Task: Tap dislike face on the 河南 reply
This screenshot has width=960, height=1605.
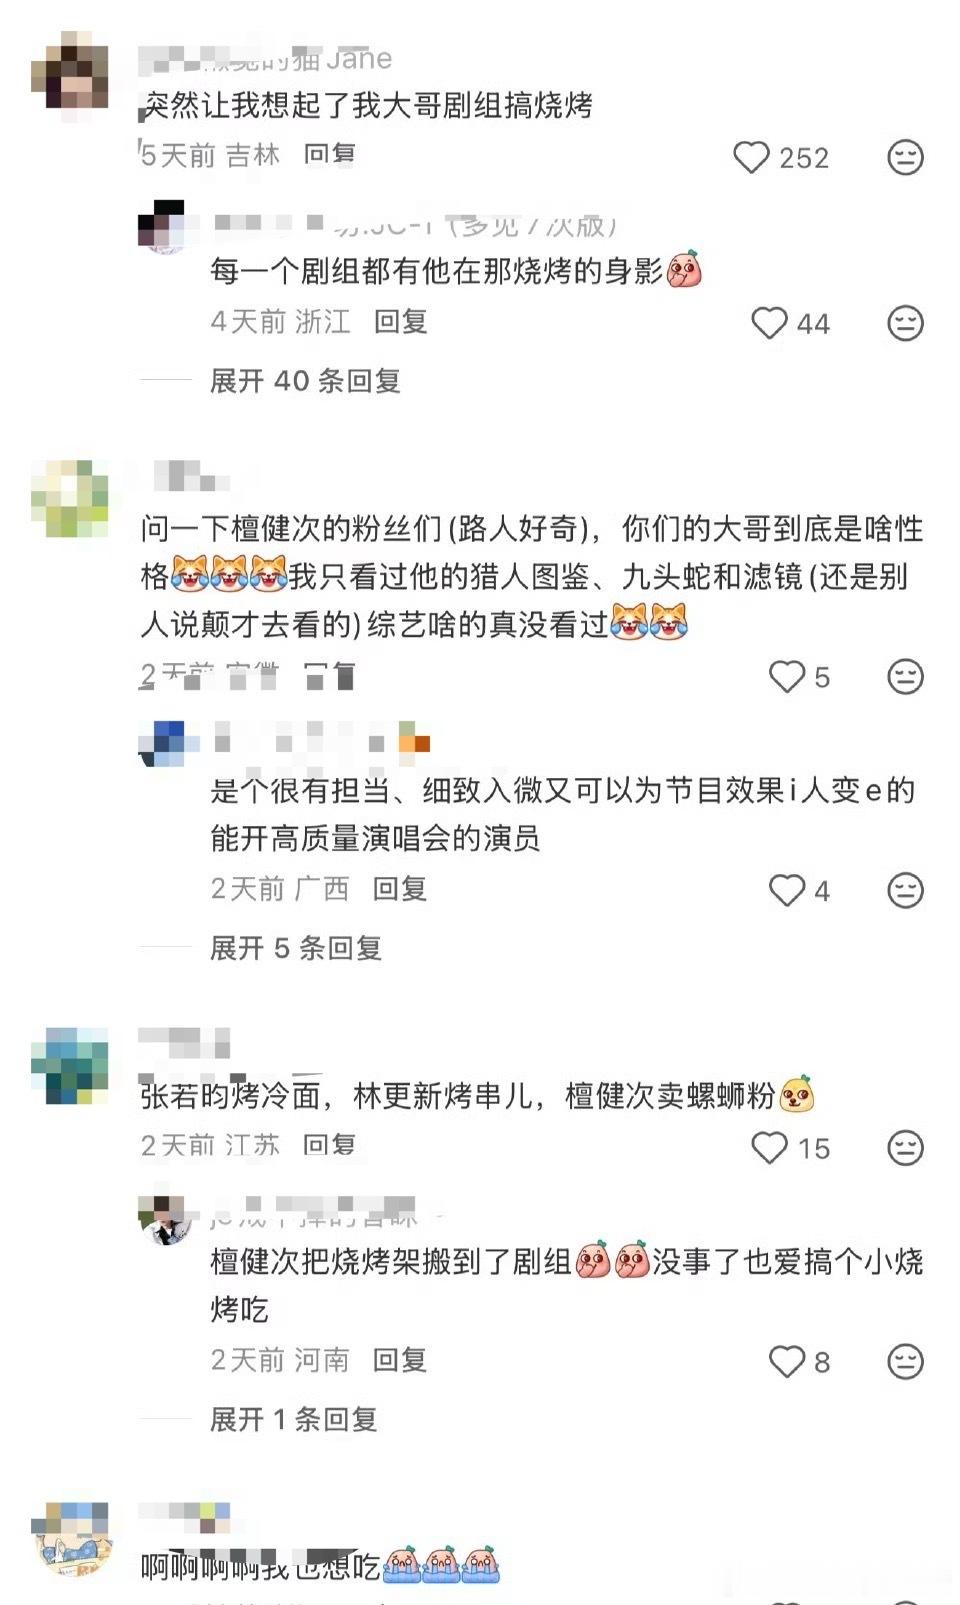Action: (x=905, y=1361)
